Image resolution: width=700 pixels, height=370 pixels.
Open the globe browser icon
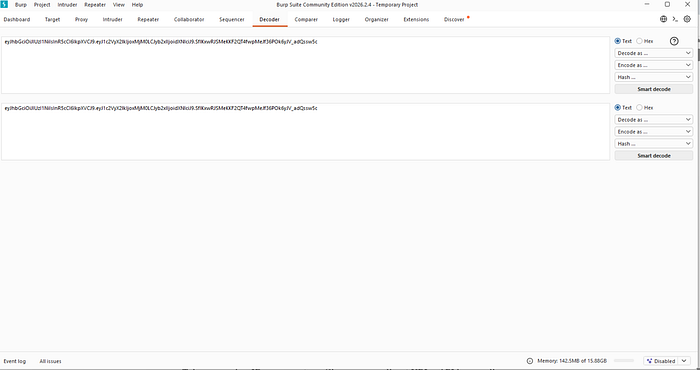(663, 19)
